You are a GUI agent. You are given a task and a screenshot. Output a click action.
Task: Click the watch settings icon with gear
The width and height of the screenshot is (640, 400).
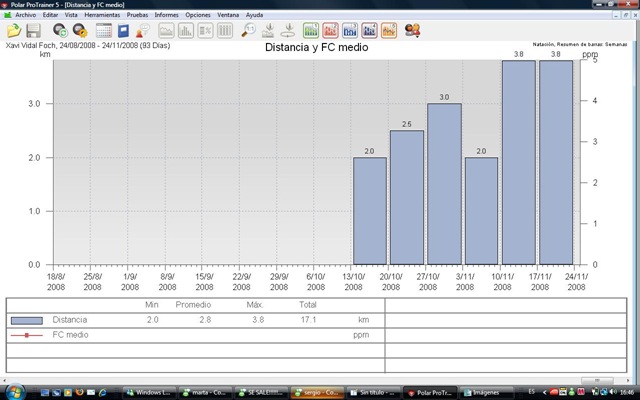80,31
